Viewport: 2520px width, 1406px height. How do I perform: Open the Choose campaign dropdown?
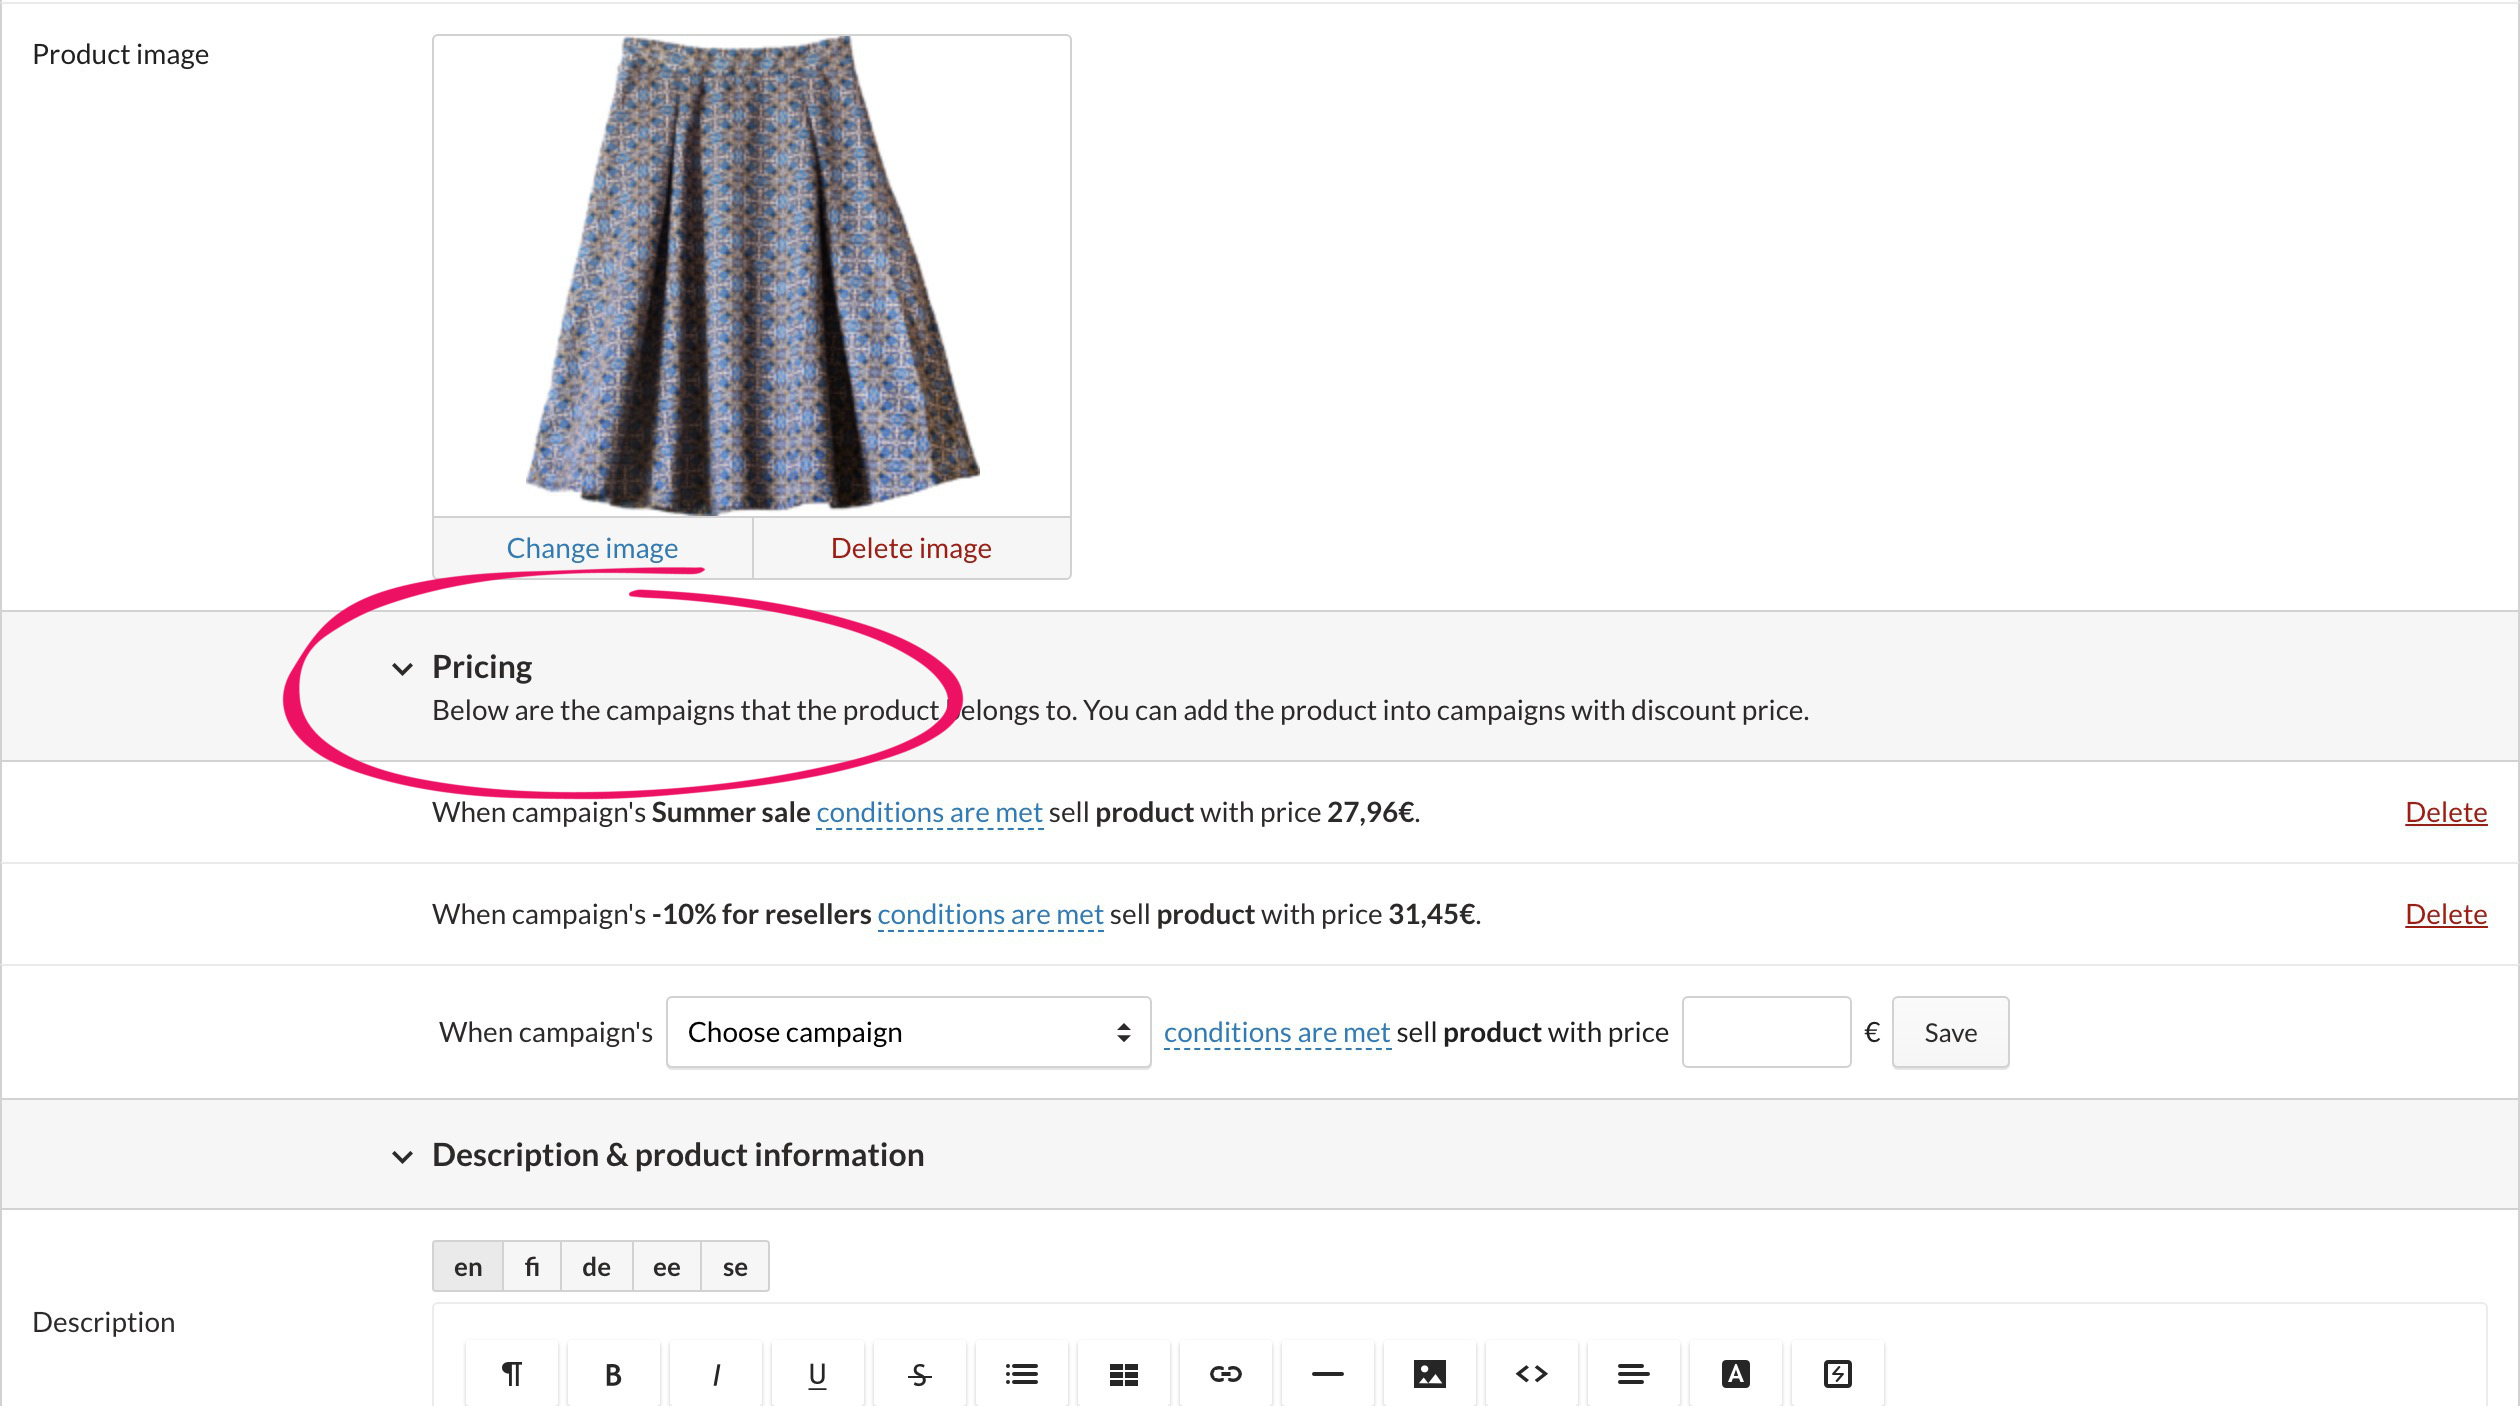click(x=908, y=1032)
